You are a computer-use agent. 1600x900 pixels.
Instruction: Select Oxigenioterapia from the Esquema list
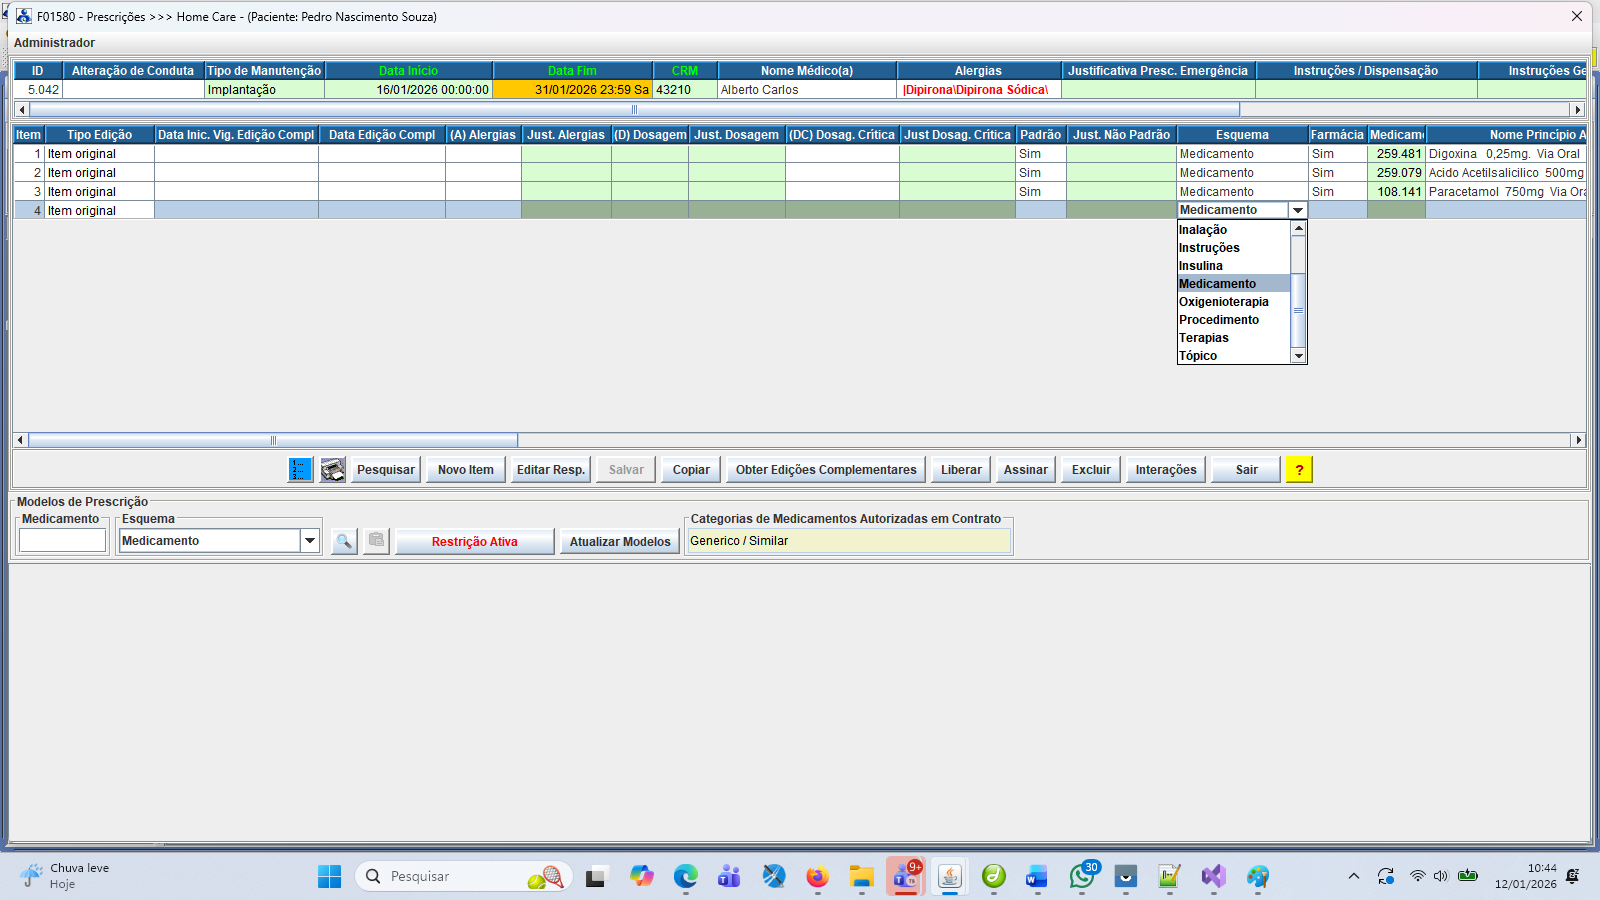1223,302
